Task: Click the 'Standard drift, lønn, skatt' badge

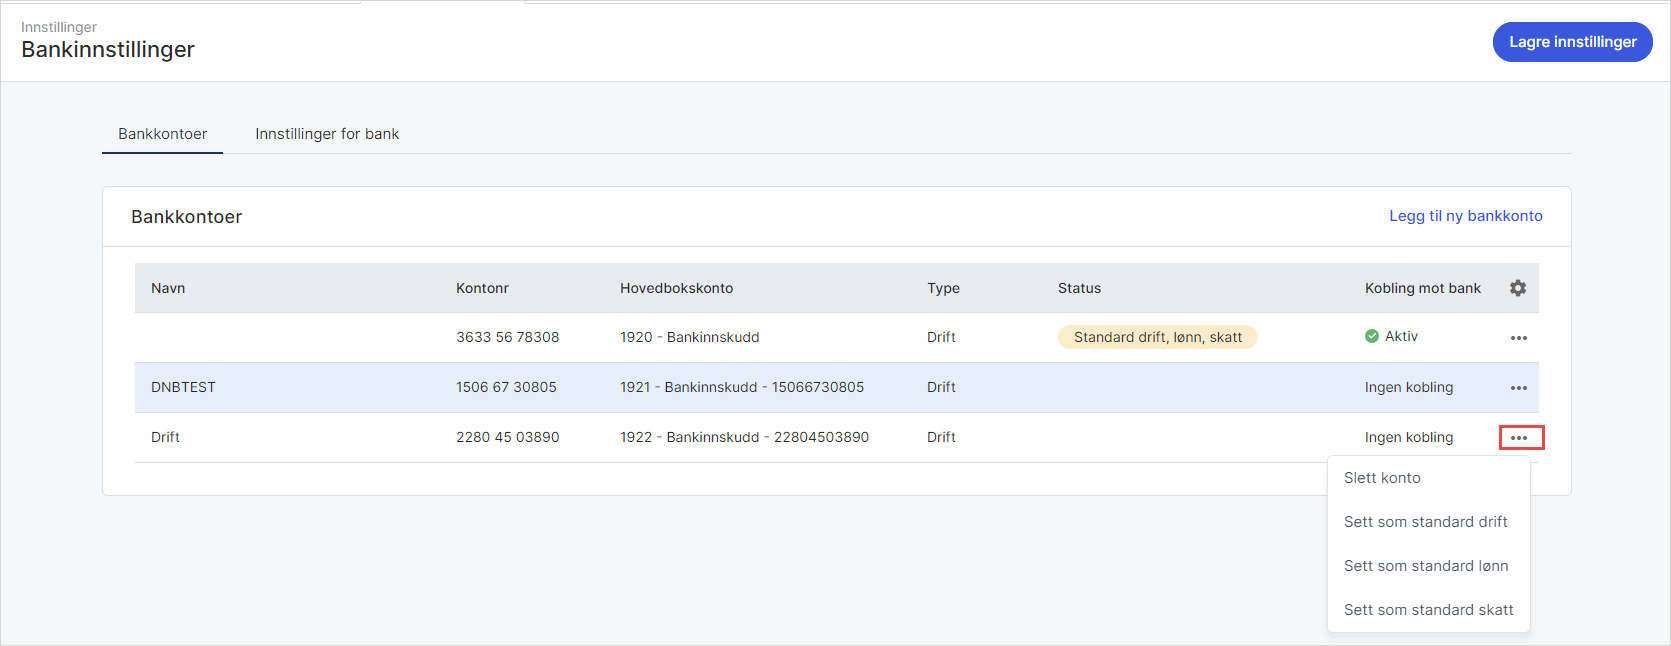Action: [1157, 338]
